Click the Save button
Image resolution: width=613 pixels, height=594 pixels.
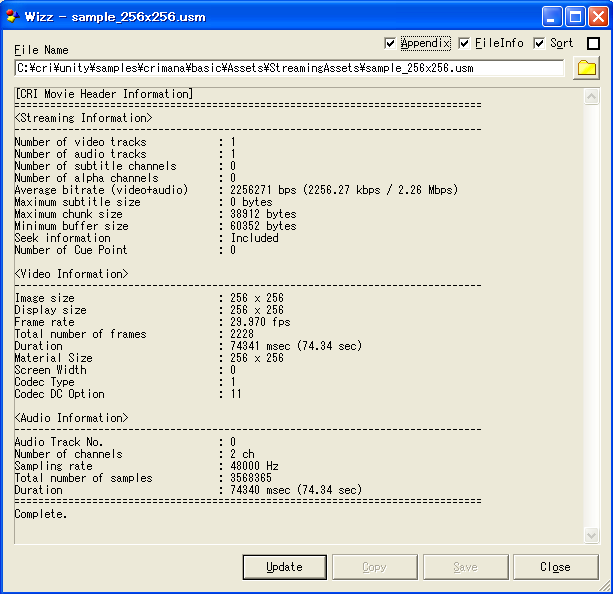pos(465,567)
